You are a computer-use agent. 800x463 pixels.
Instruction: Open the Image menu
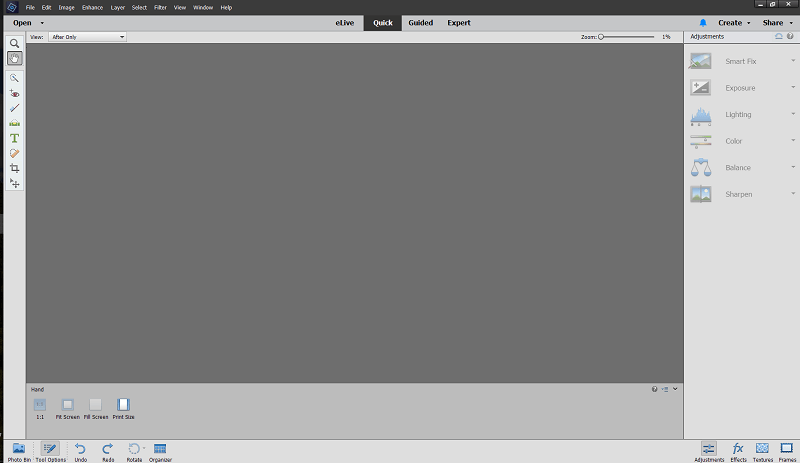coord(66,8)
